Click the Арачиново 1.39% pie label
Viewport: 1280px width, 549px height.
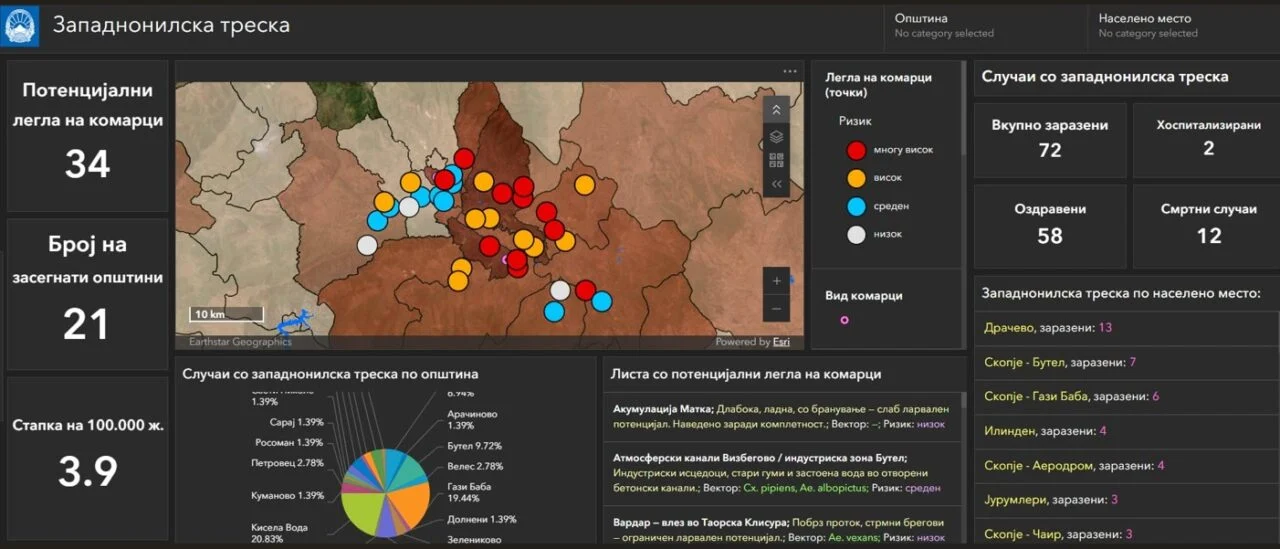pos(472,419)
